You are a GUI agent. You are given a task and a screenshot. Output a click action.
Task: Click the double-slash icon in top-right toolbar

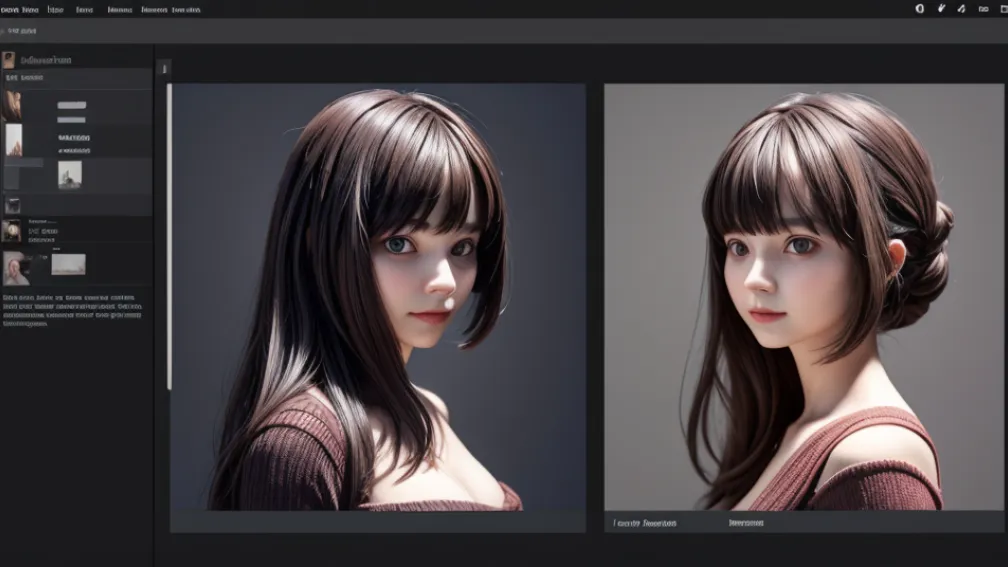[962, 9]
